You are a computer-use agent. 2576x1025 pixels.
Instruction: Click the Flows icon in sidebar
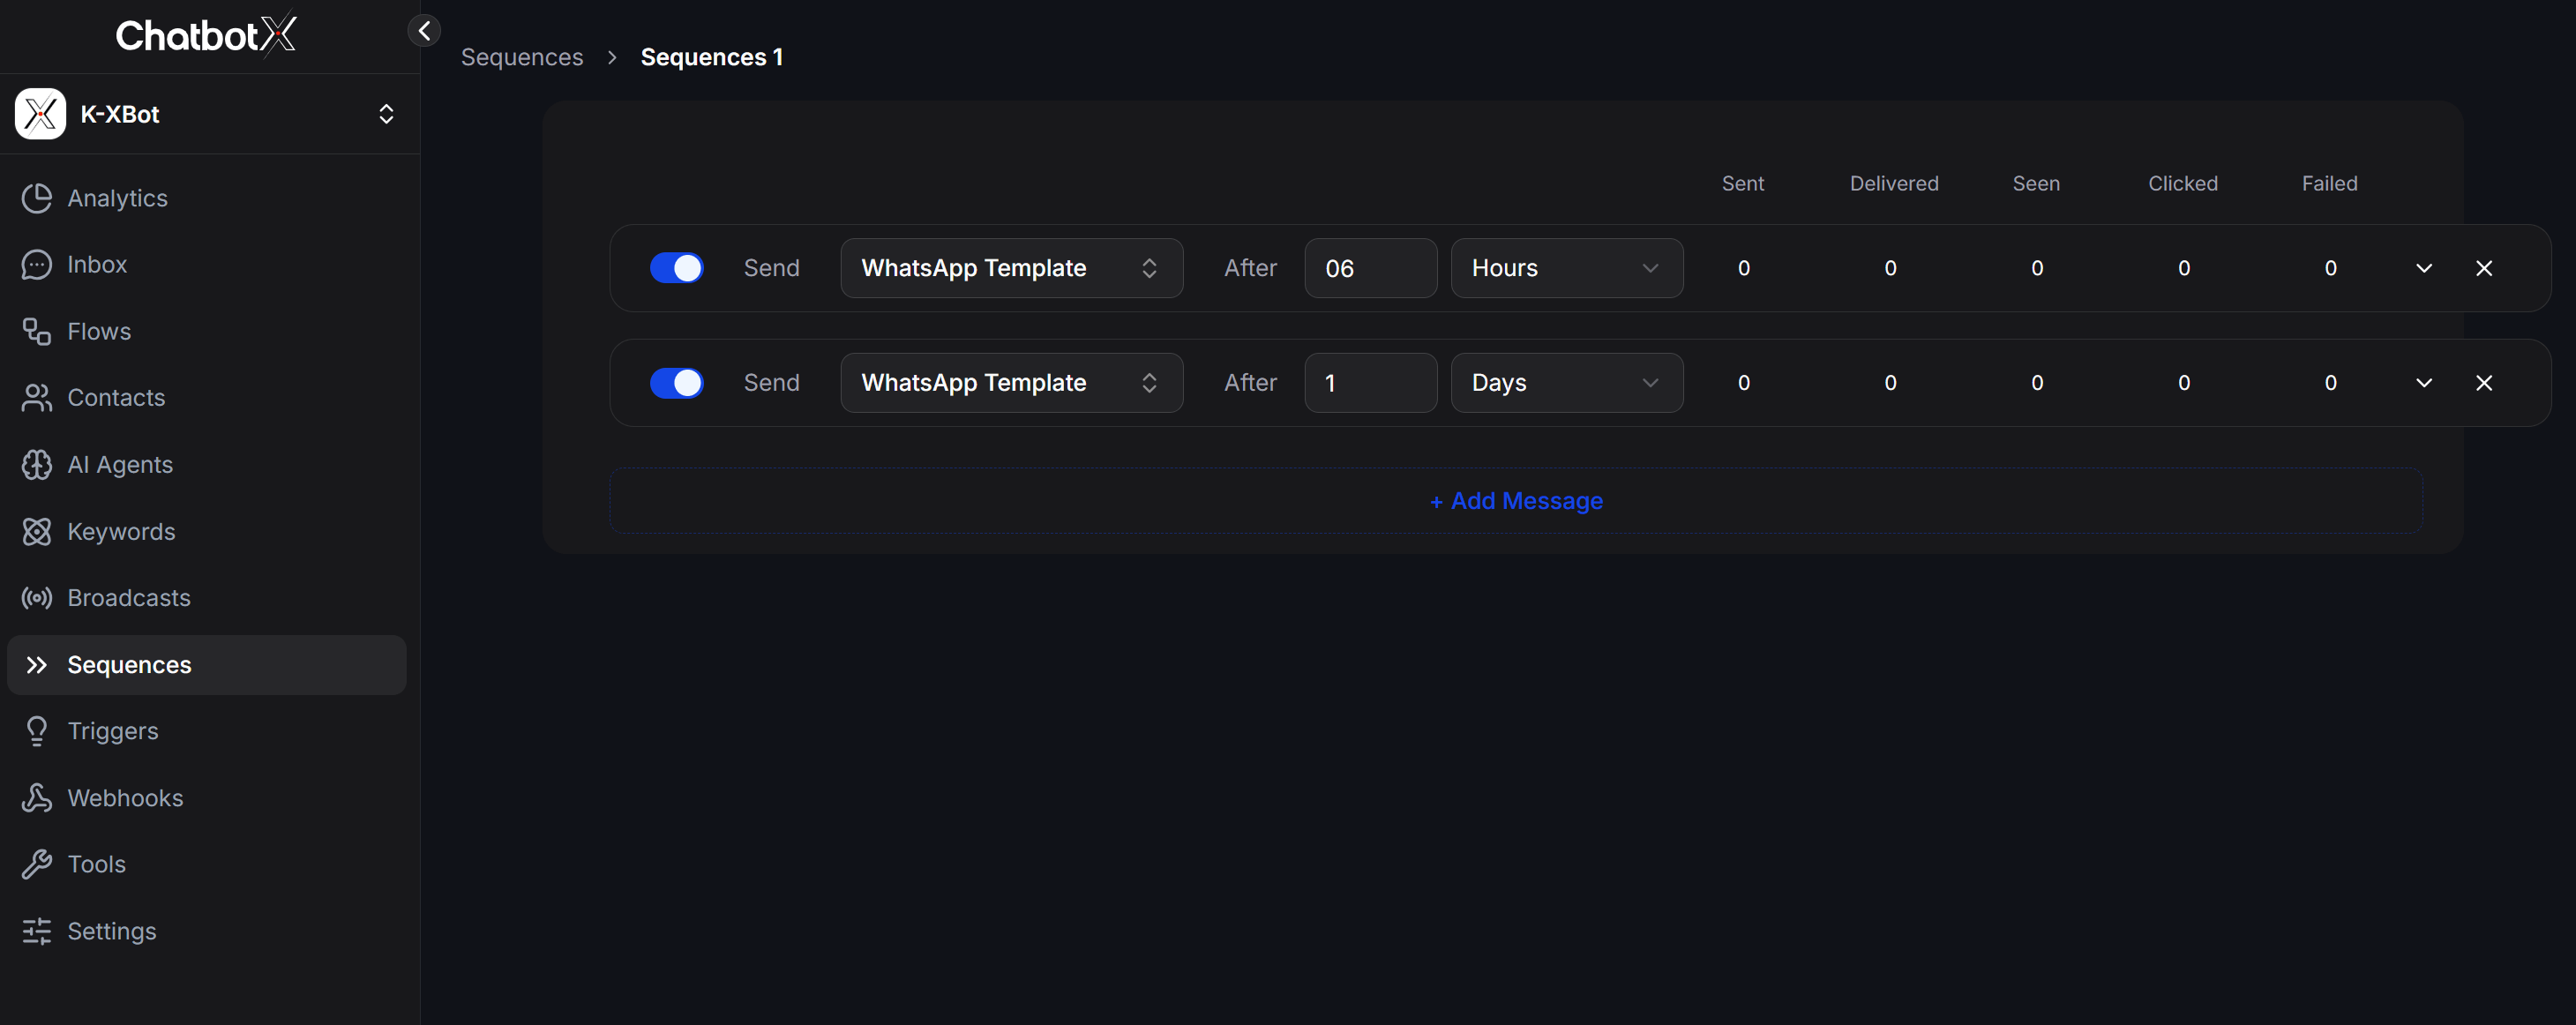pyautogui.click(x=37, y=331)
